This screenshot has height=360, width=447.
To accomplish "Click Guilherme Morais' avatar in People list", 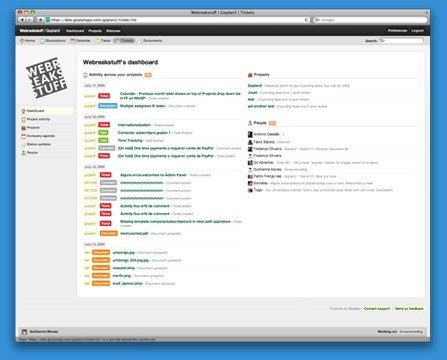I will [250, 169].
